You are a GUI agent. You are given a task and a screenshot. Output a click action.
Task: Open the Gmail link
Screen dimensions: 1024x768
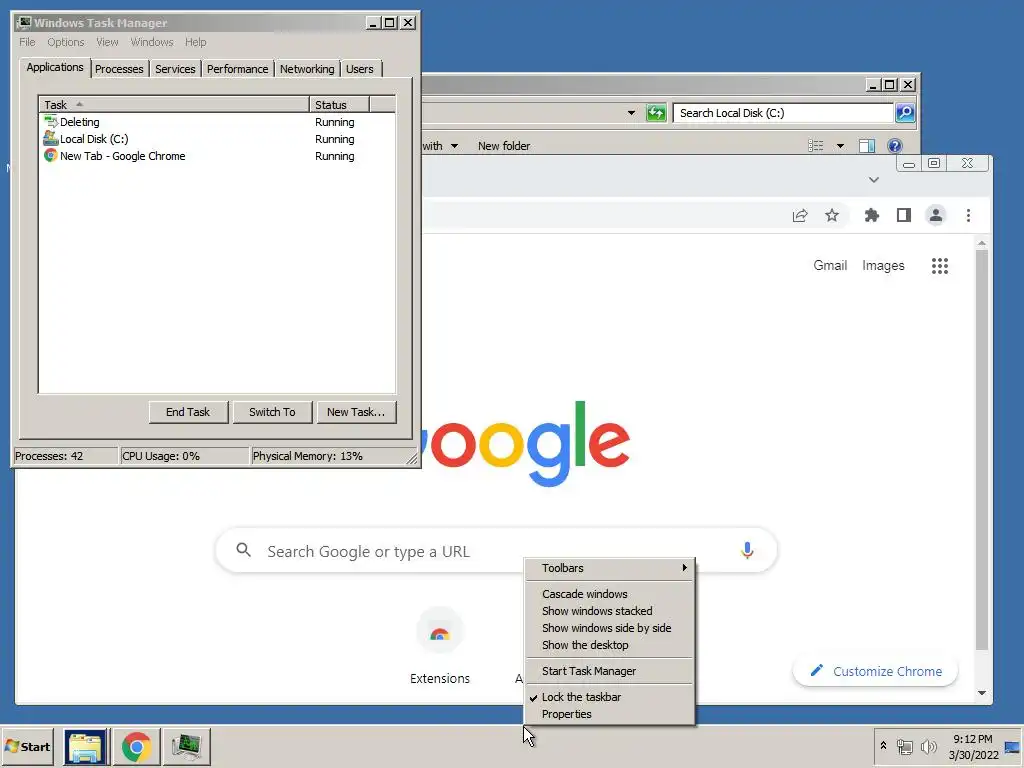coord(830,266)
